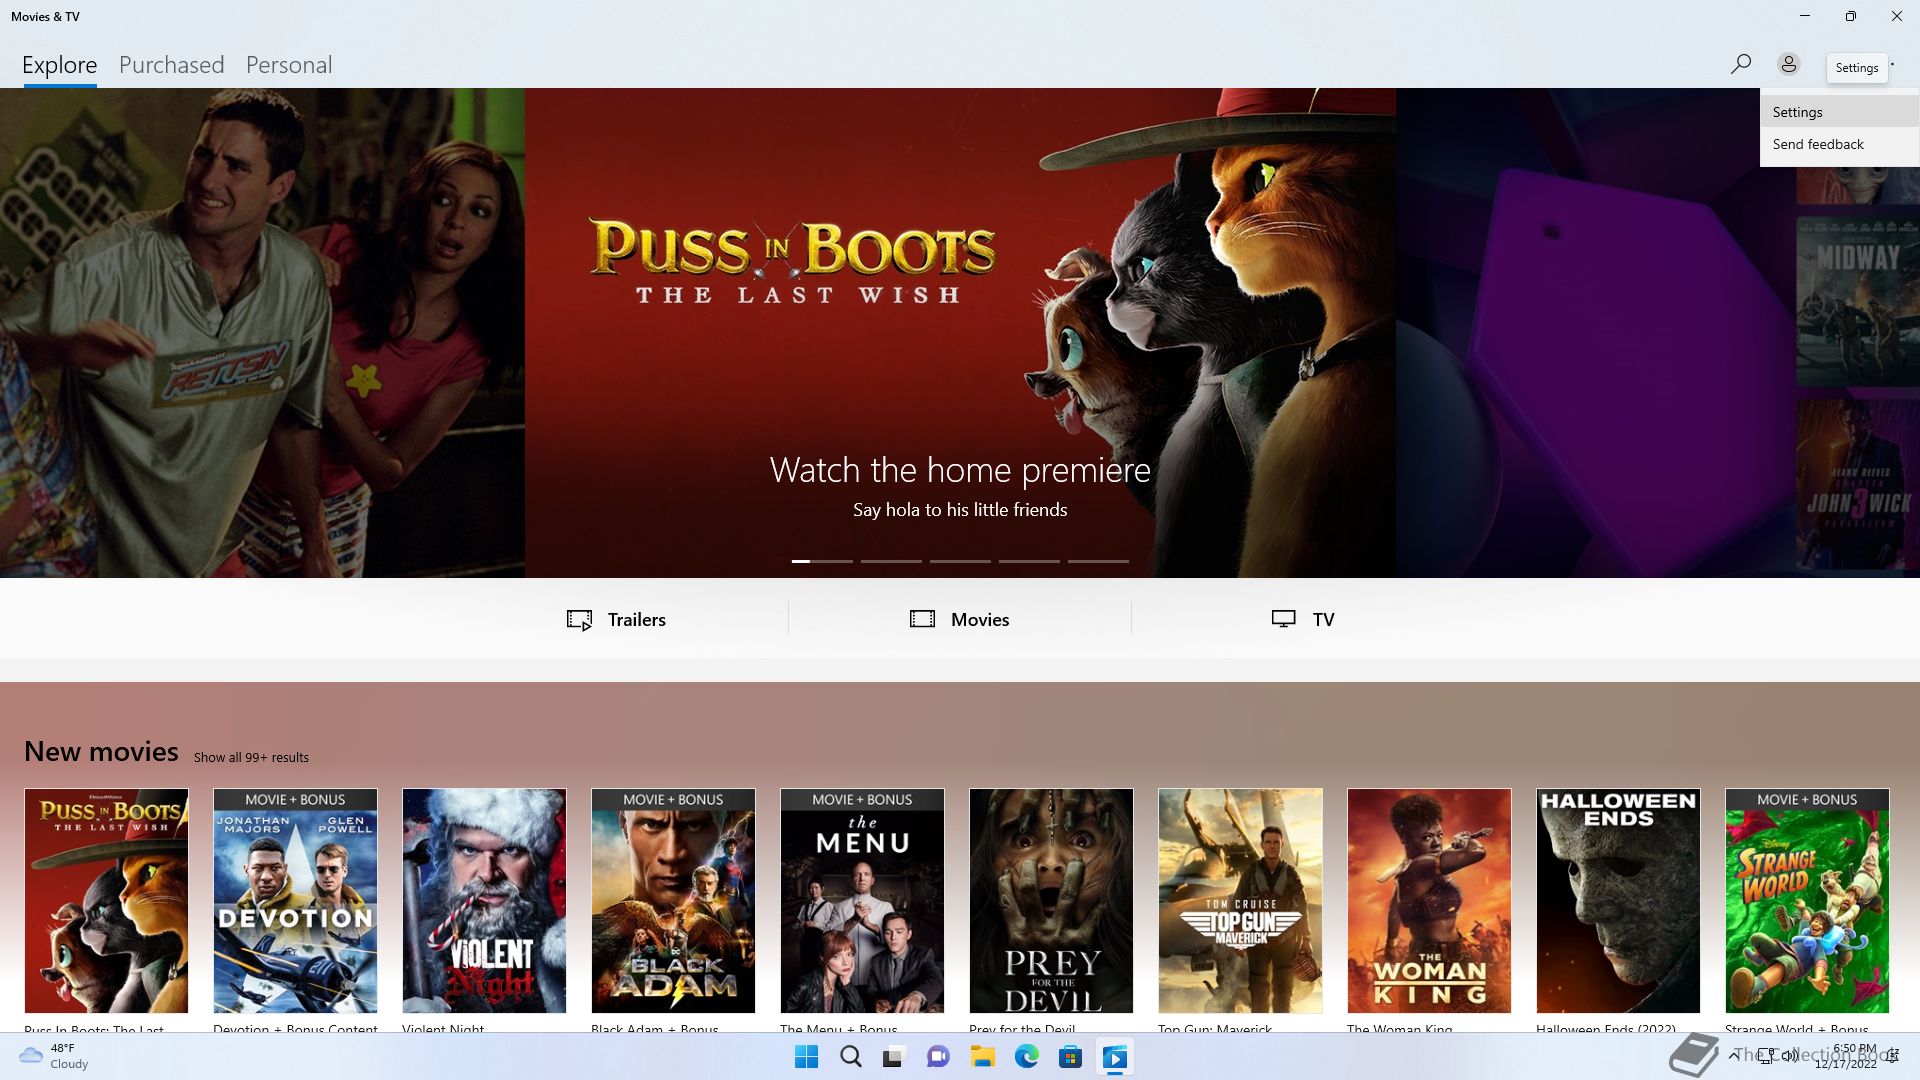Image resolution: width=1920 pixels, height=1080 pixels.
Task: Choose Settings from the dropdown menu
Action: point(1839,112)
